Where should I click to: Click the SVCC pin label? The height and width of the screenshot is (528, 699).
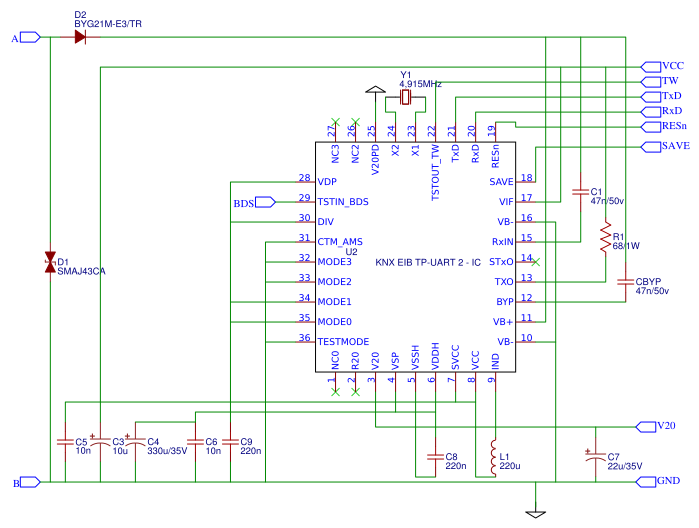(455, 357)
